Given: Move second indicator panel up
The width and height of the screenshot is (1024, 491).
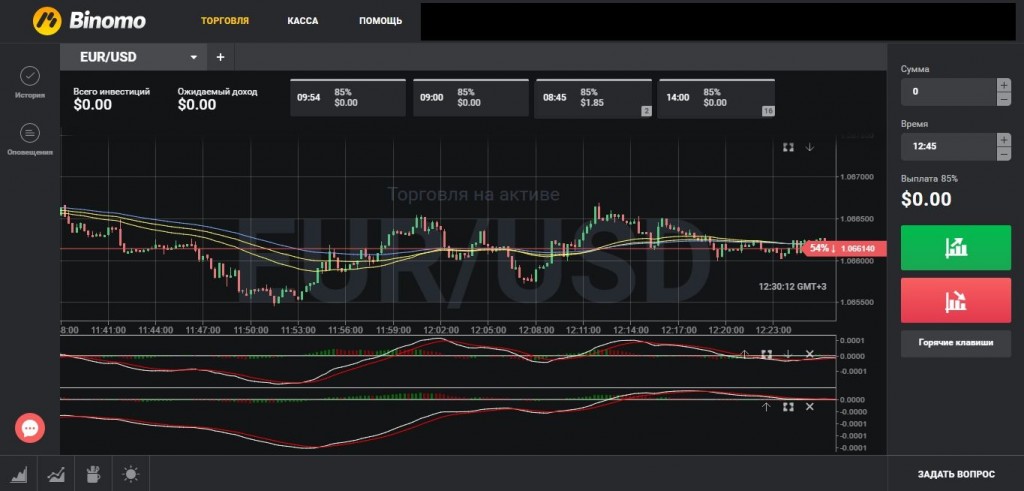Looking at the screenshot, I should 767,407.
